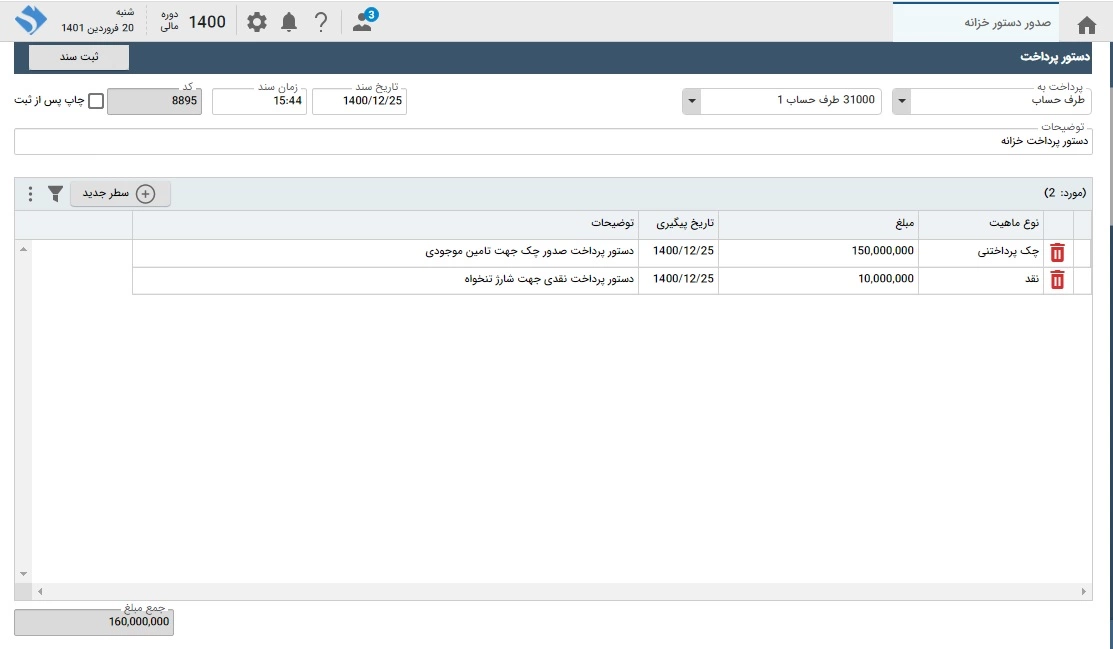Delete the نقد row using trash icon

(x=1057, y=280)
